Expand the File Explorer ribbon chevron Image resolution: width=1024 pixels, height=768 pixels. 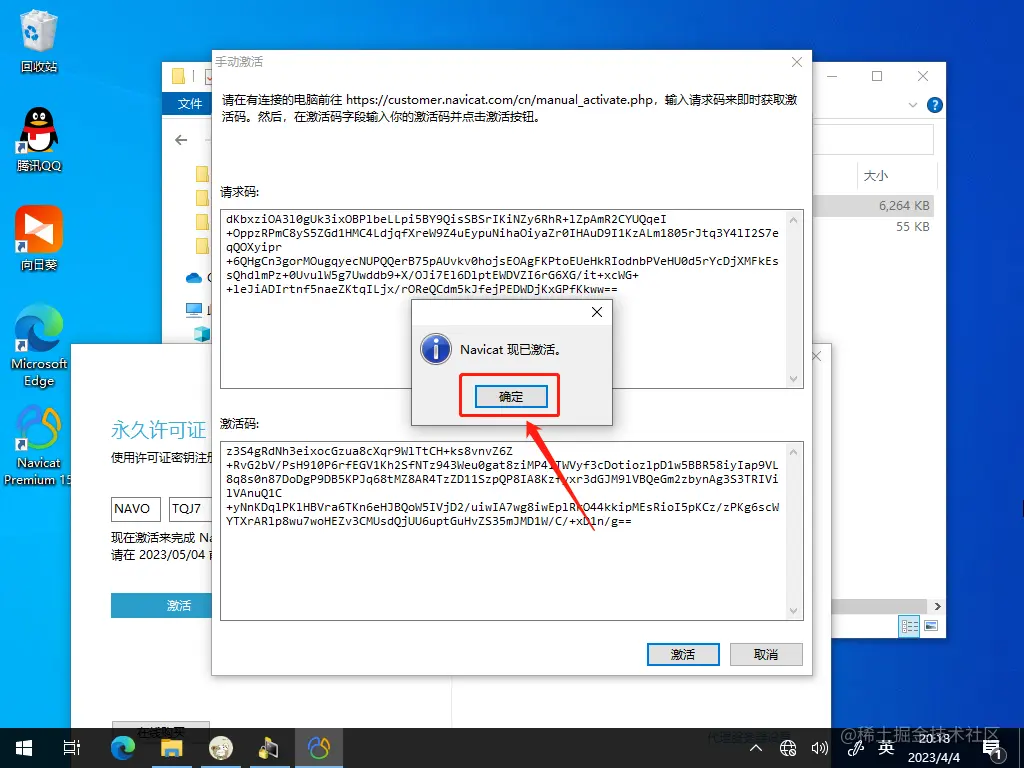click(x=913, y=105)
